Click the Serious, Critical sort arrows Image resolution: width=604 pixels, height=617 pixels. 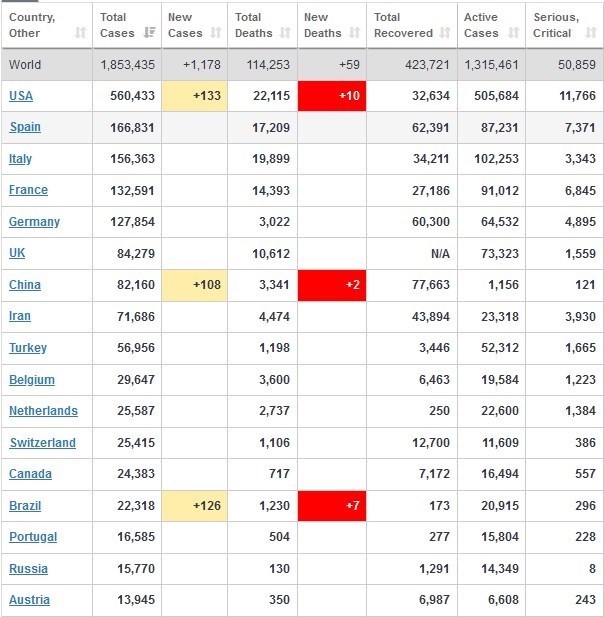click(x=589, y=33)
